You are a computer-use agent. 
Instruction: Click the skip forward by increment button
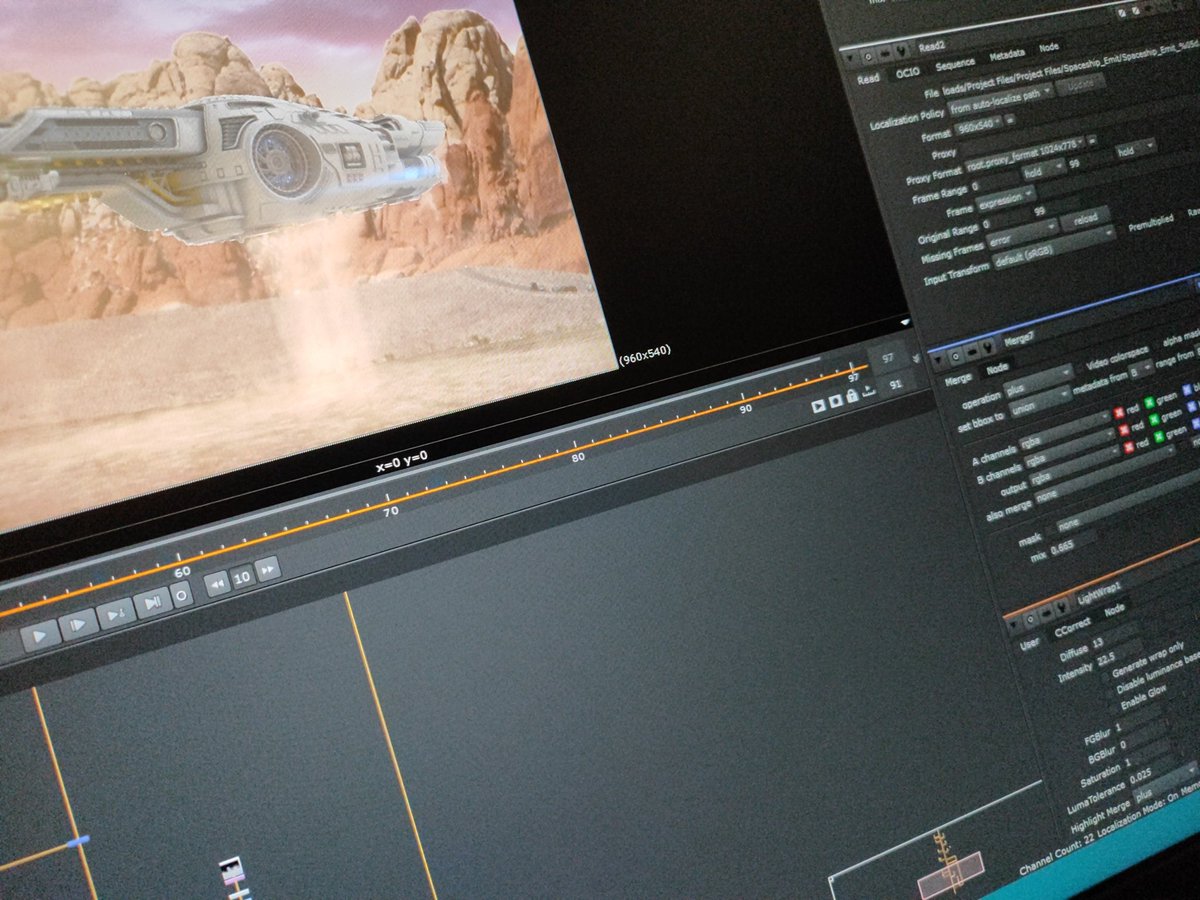[x=267, y=569]
